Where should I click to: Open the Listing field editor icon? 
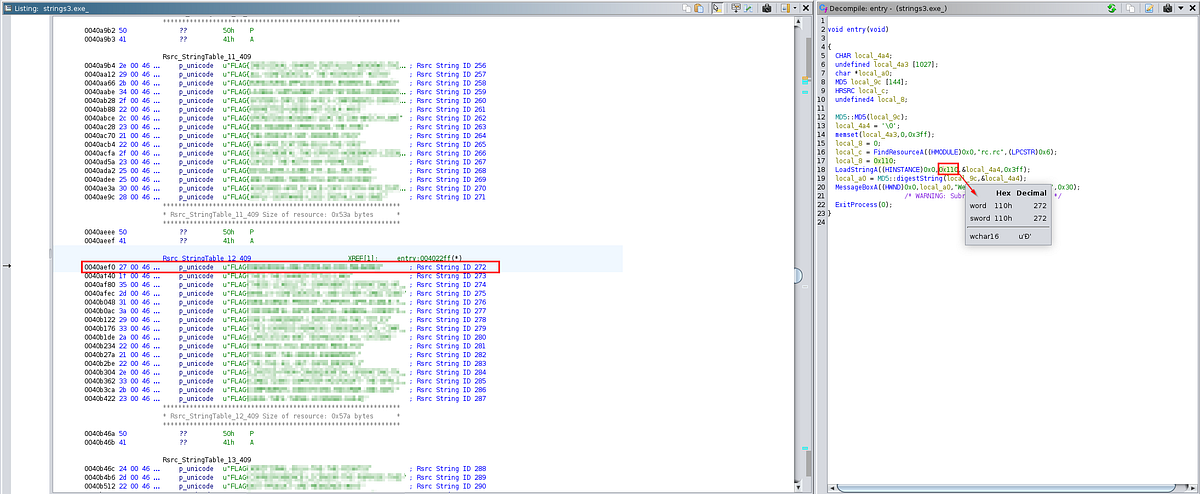click(x=736, y=7)
